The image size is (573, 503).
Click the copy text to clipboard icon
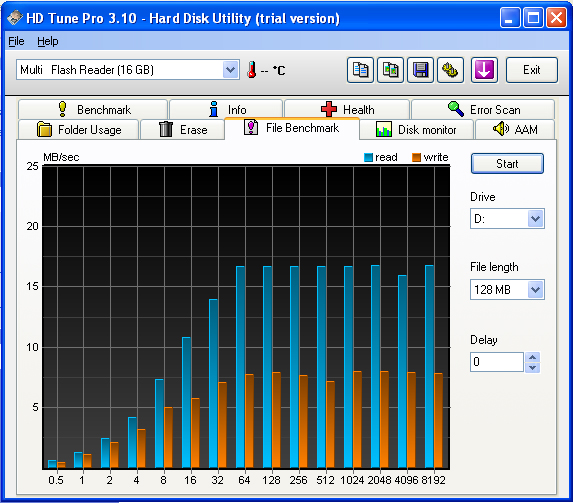[x=360, y=70]
